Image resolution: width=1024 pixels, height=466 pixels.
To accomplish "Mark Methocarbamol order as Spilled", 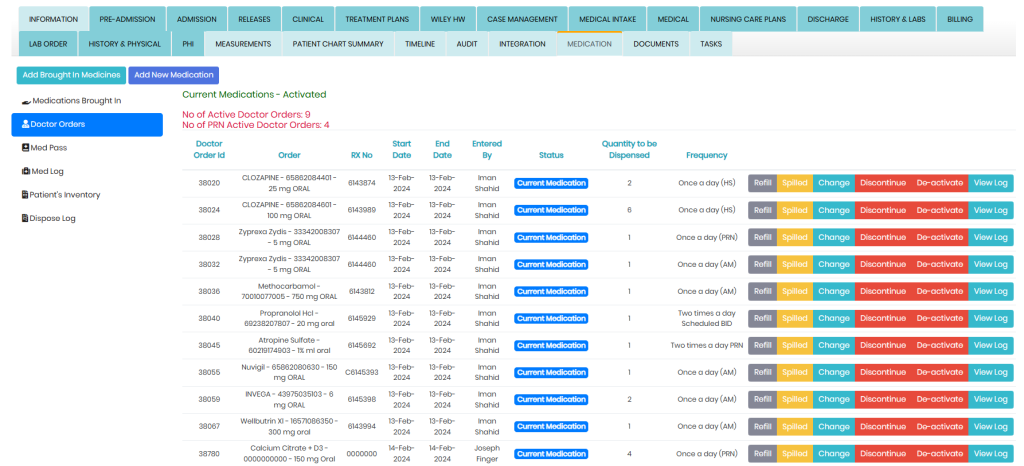I will pyautogui.click(x=795, y=291).
